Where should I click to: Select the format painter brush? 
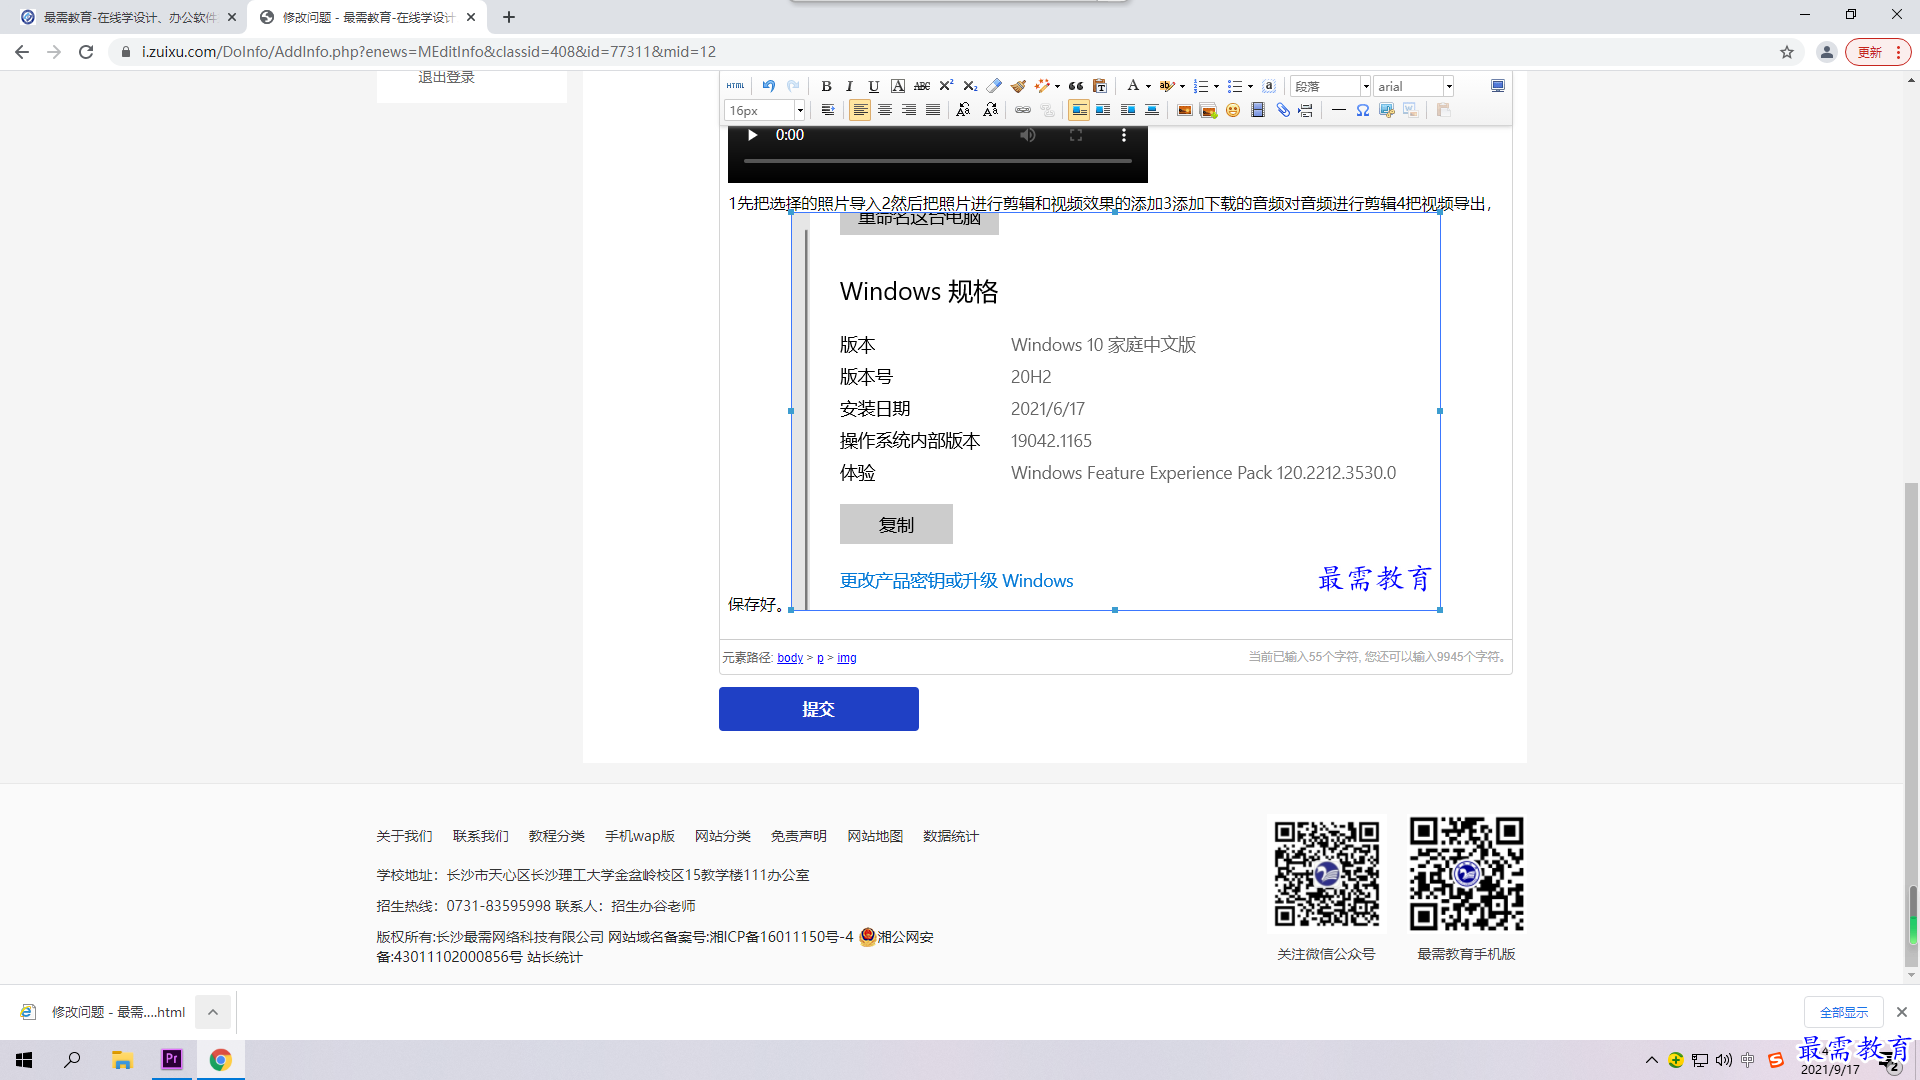tap(1018, 86)
